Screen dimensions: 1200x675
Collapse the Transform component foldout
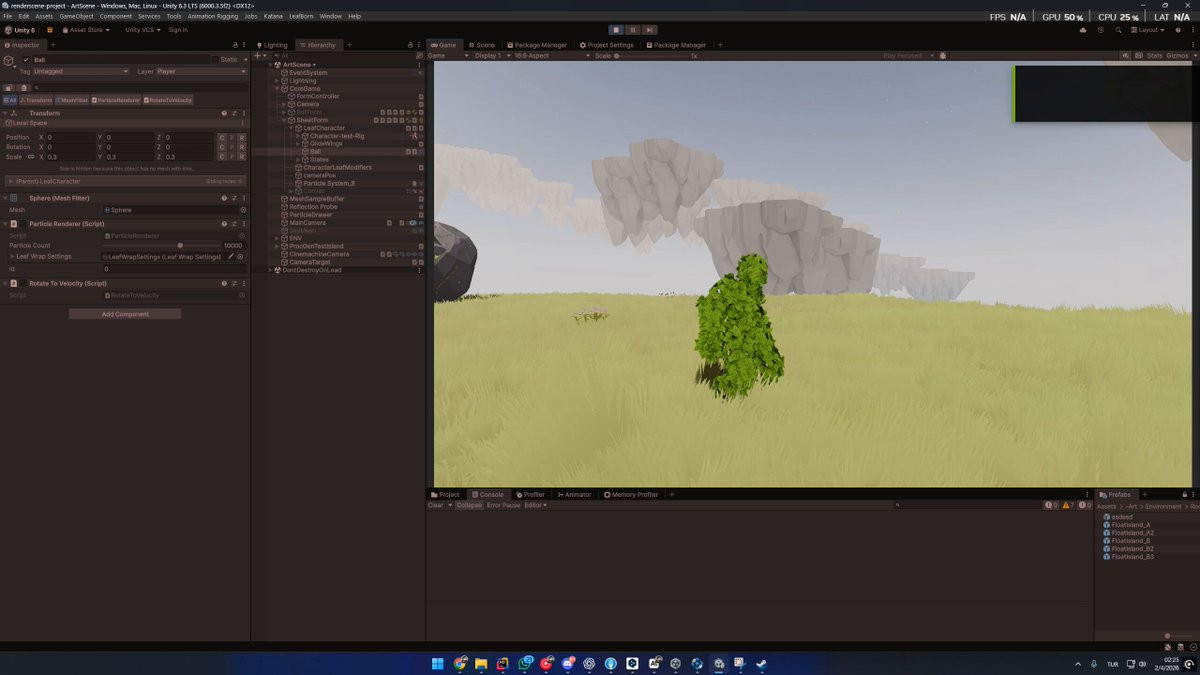click(x=5, y=113)
